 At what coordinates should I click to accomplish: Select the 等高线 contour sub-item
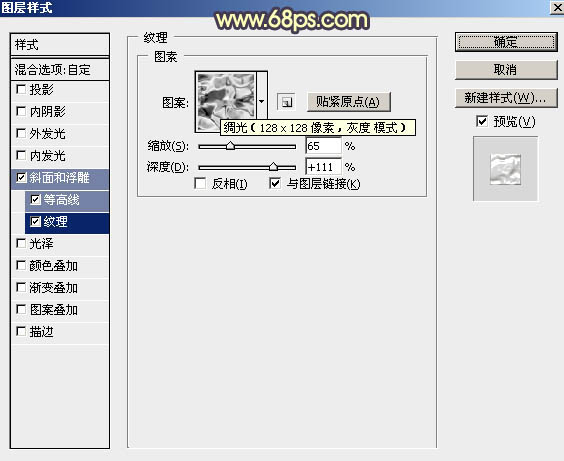[x=67, y=200]
